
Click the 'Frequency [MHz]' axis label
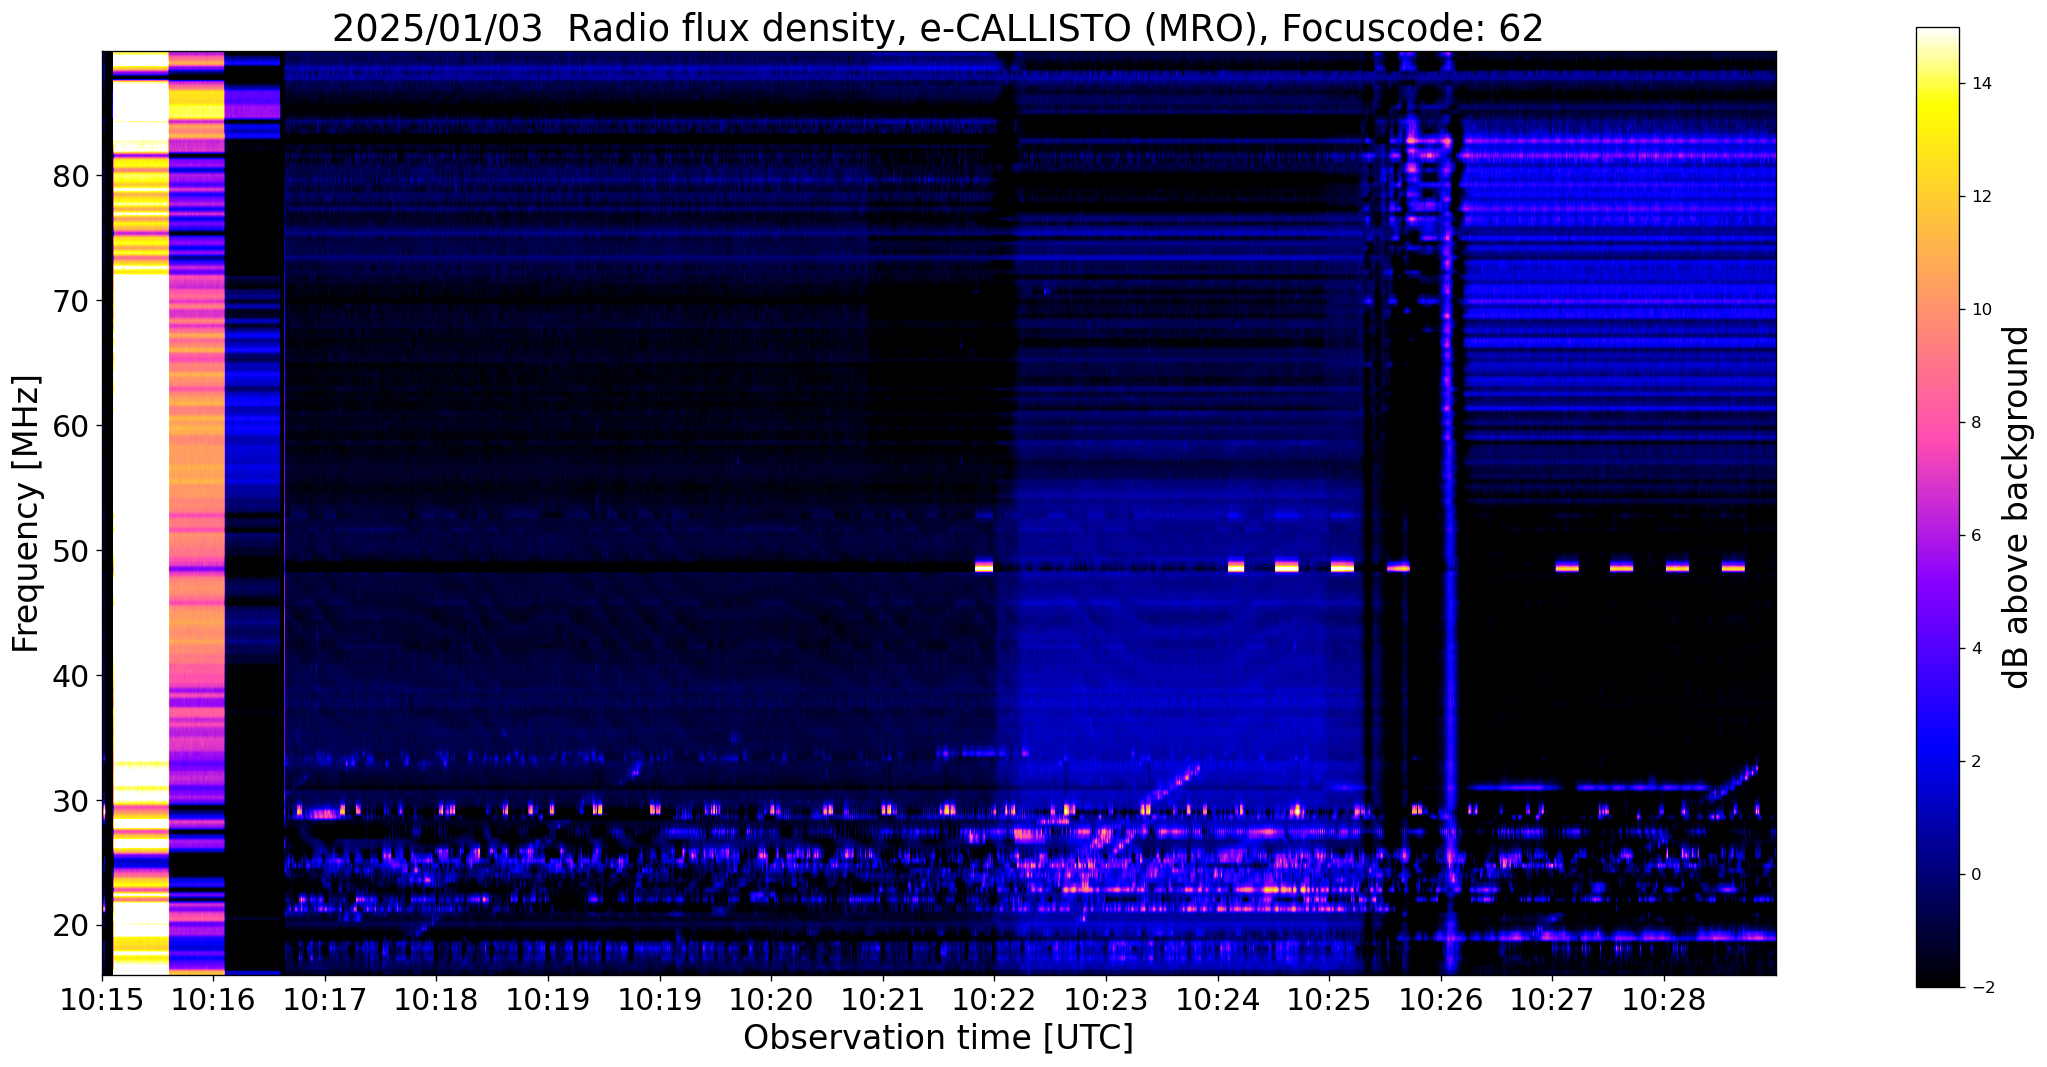[26, 514]
